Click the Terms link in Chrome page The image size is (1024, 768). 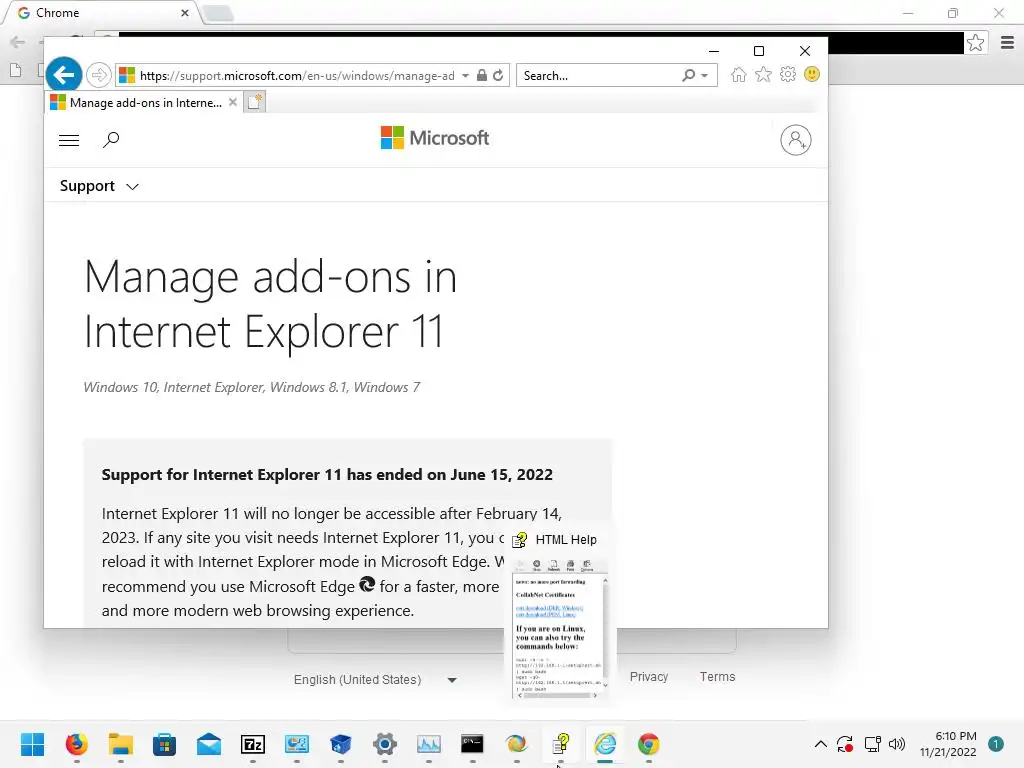pyautogui.click(x=717, y=677)
